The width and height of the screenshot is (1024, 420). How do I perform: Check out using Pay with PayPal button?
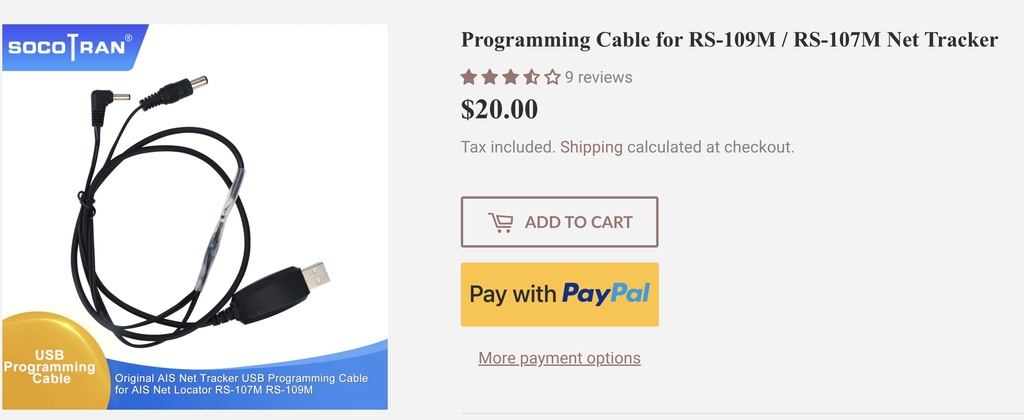559,294
